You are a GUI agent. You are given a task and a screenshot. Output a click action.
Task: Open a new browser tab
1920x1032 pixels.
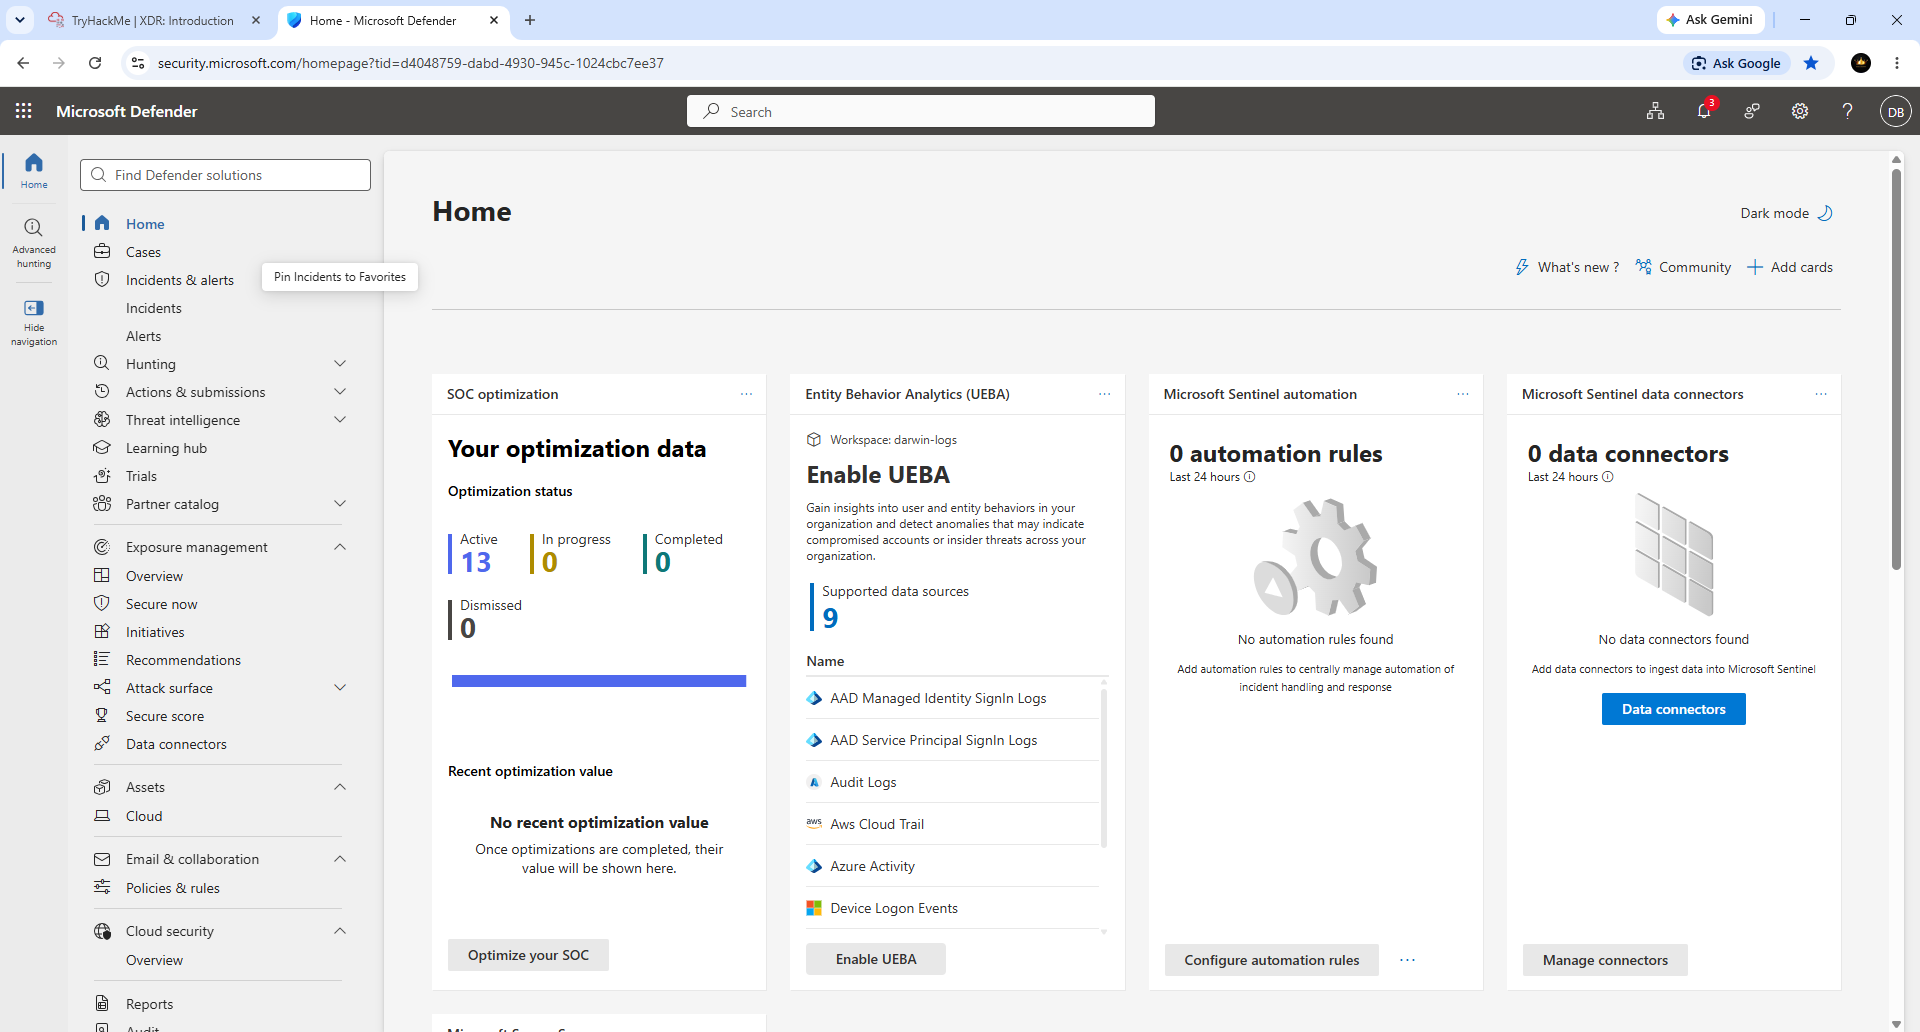tap(530, 20)
